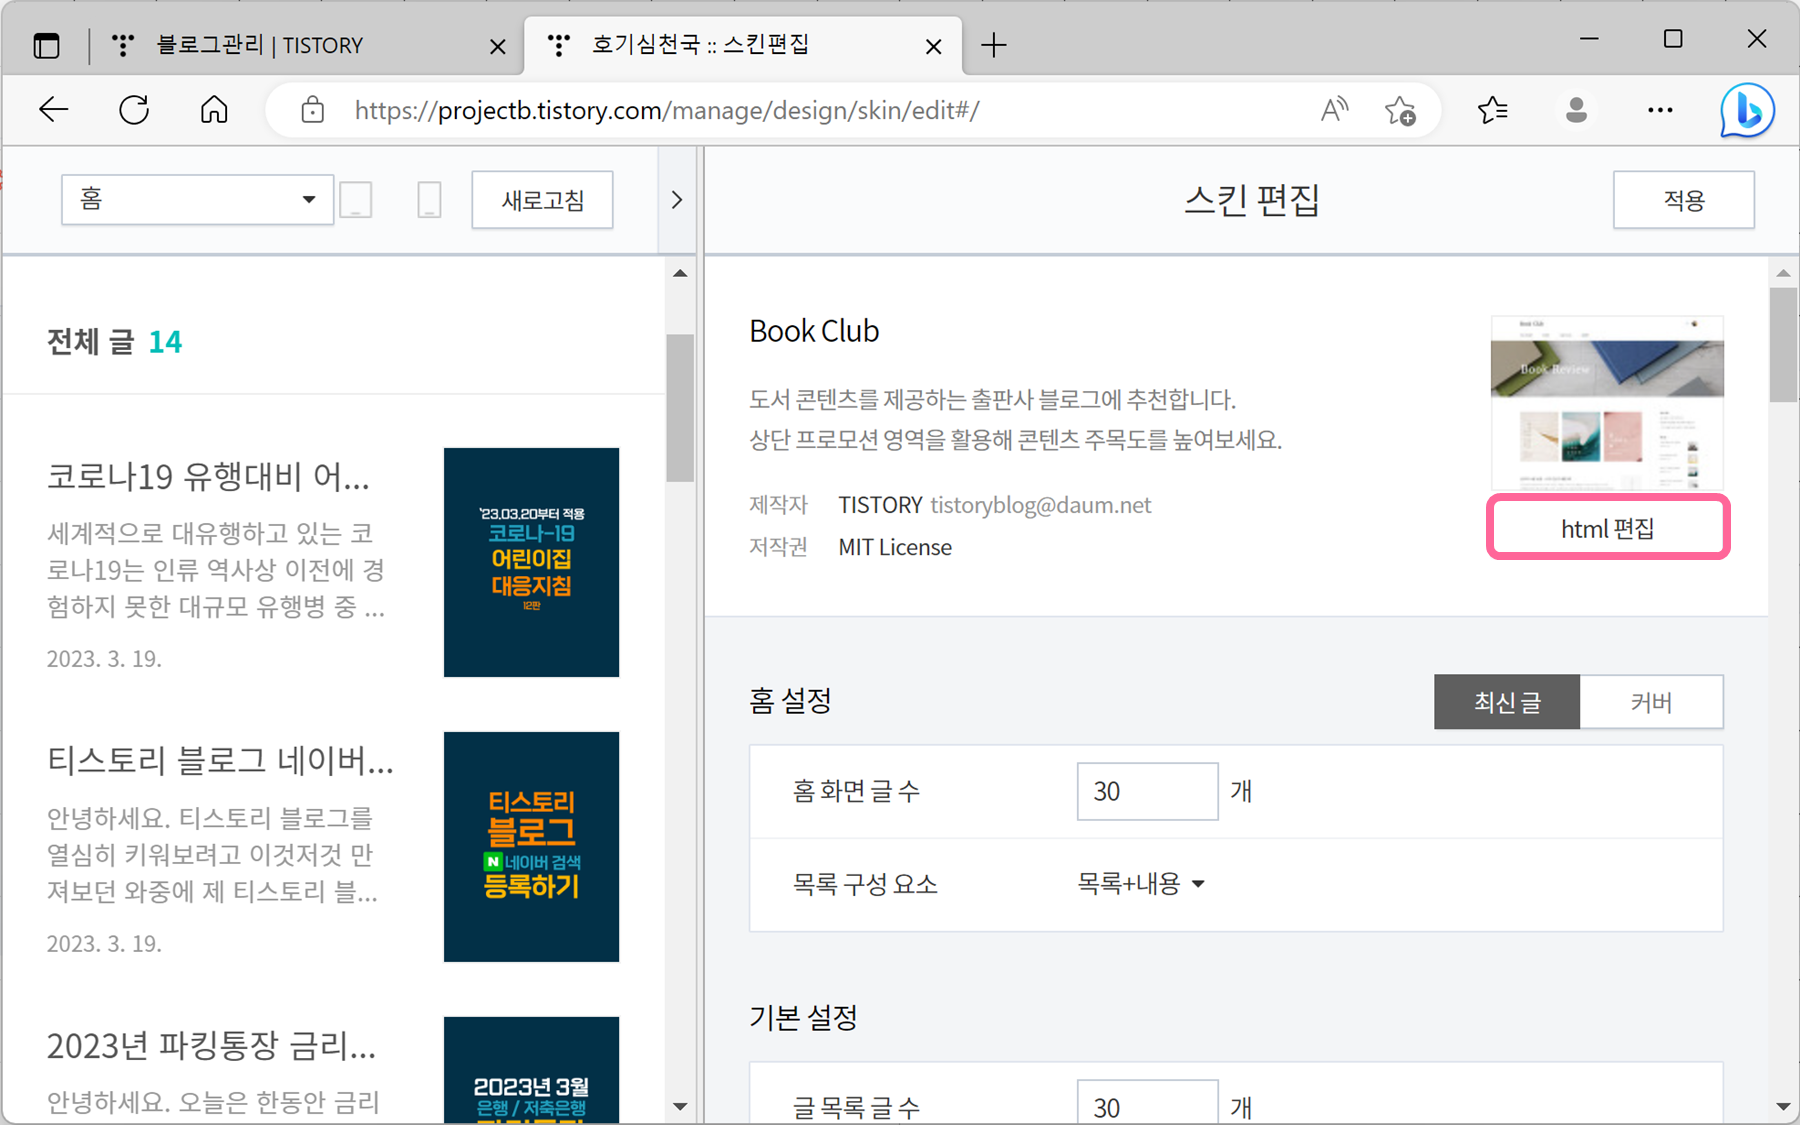Open 코로나-19 어린이집 대응지침 thumbnail
Screen dimensions: 1800x1125
tap(531, 562)
